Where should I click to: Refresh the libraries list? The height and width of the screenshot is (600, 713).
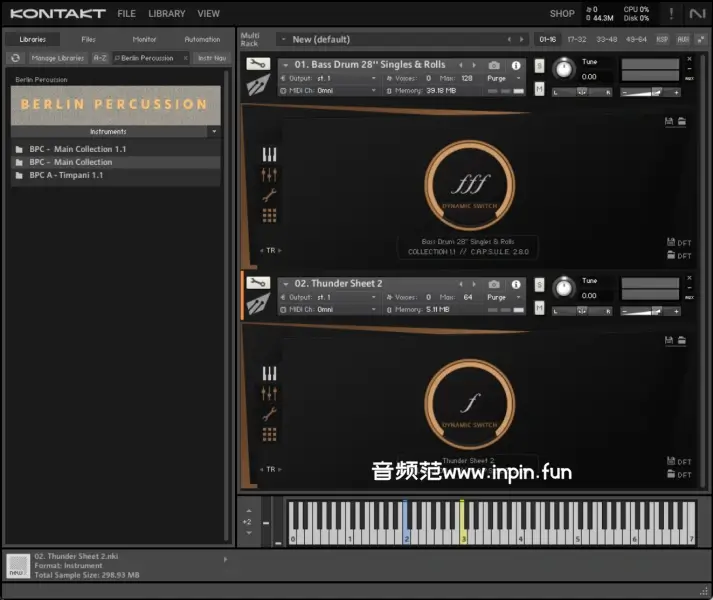point(15,58)
